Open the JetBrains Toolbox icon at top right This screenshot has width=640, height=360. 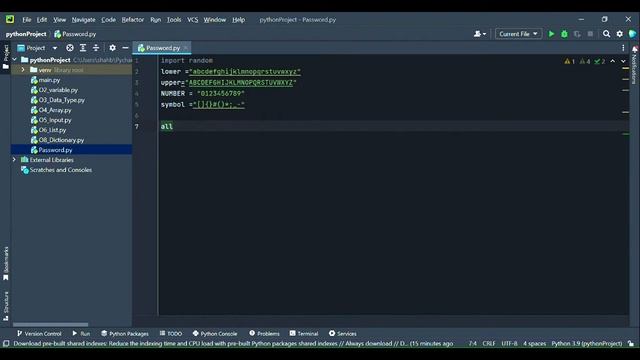[632, 34]
